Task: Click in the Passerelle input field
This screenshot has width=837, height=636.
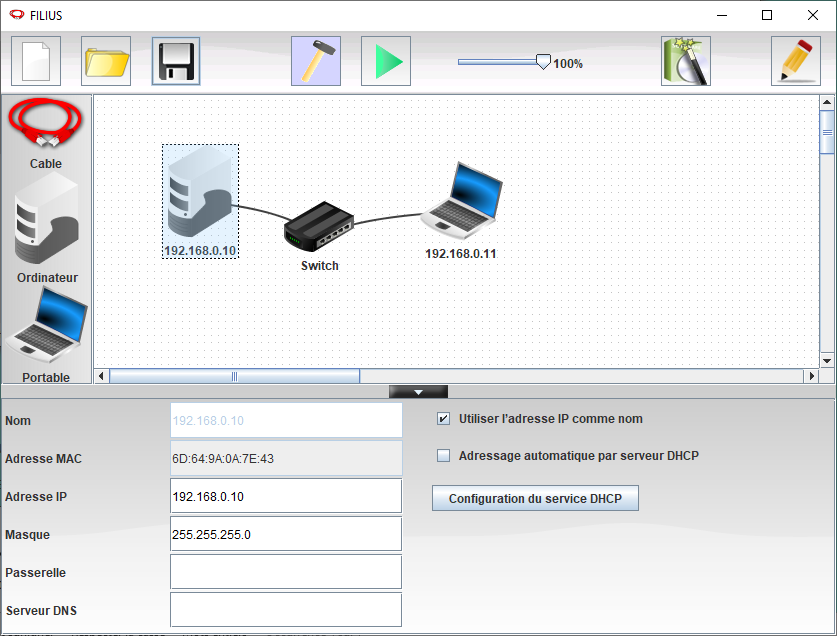Action: [286, 572]
